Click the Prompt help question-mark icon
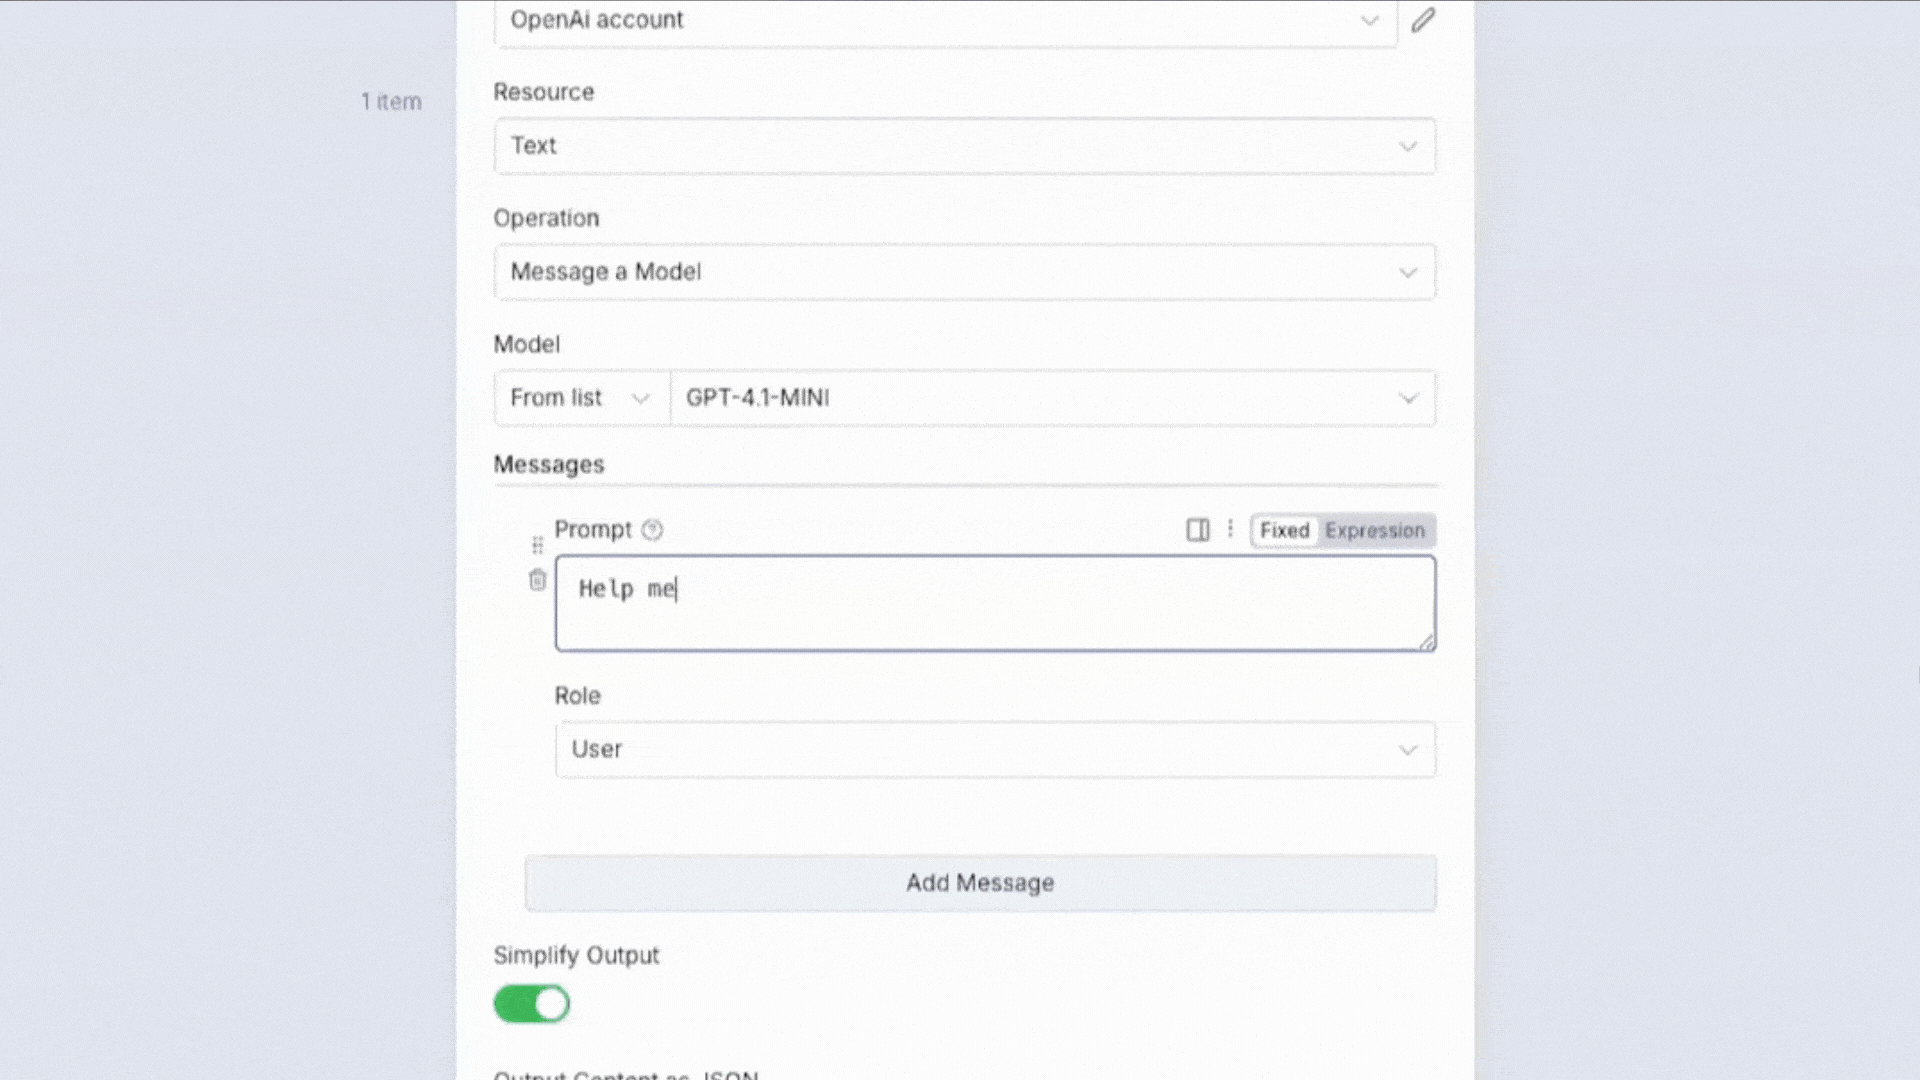 coord(652,530)
